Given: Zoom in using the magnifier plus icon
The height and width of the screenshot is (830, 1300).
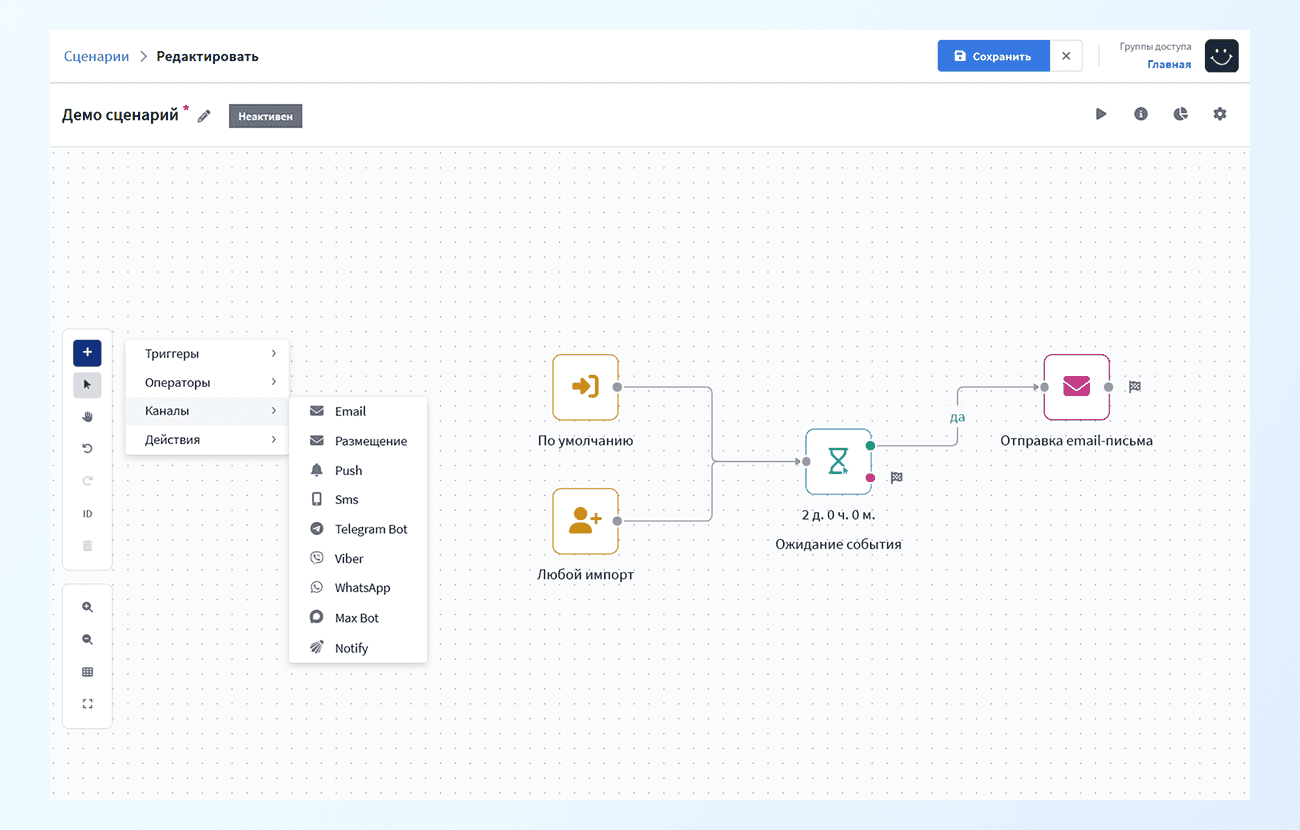Looking at the screenshot, I should pos(87,607).
